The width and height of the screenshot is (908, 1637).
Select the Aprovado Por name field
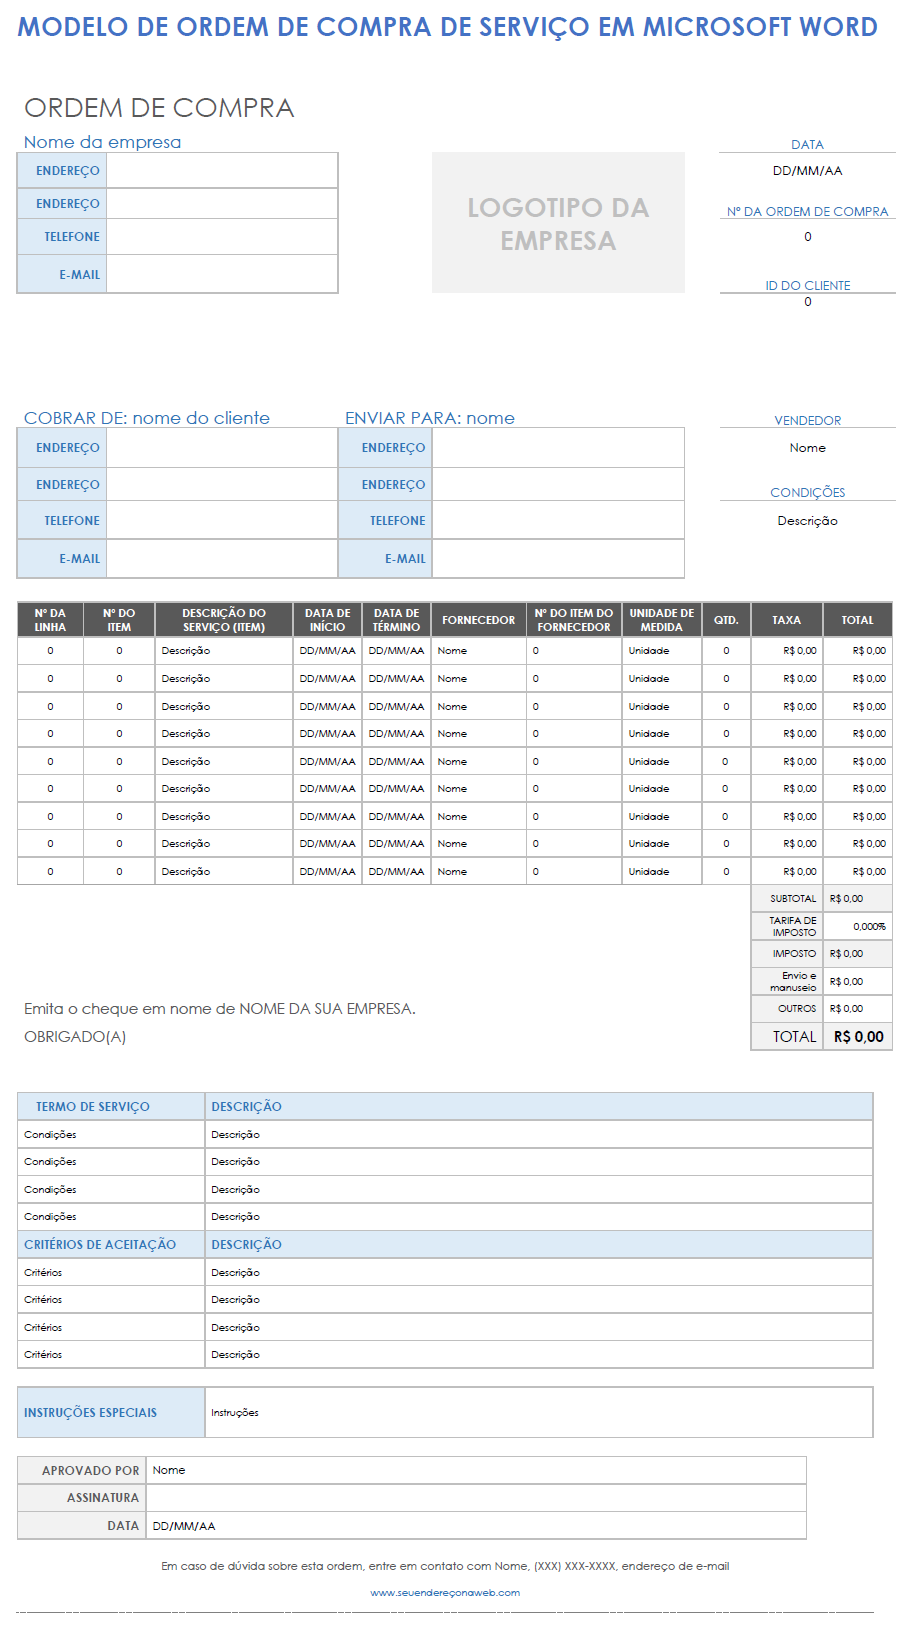tap(475, 1470)
